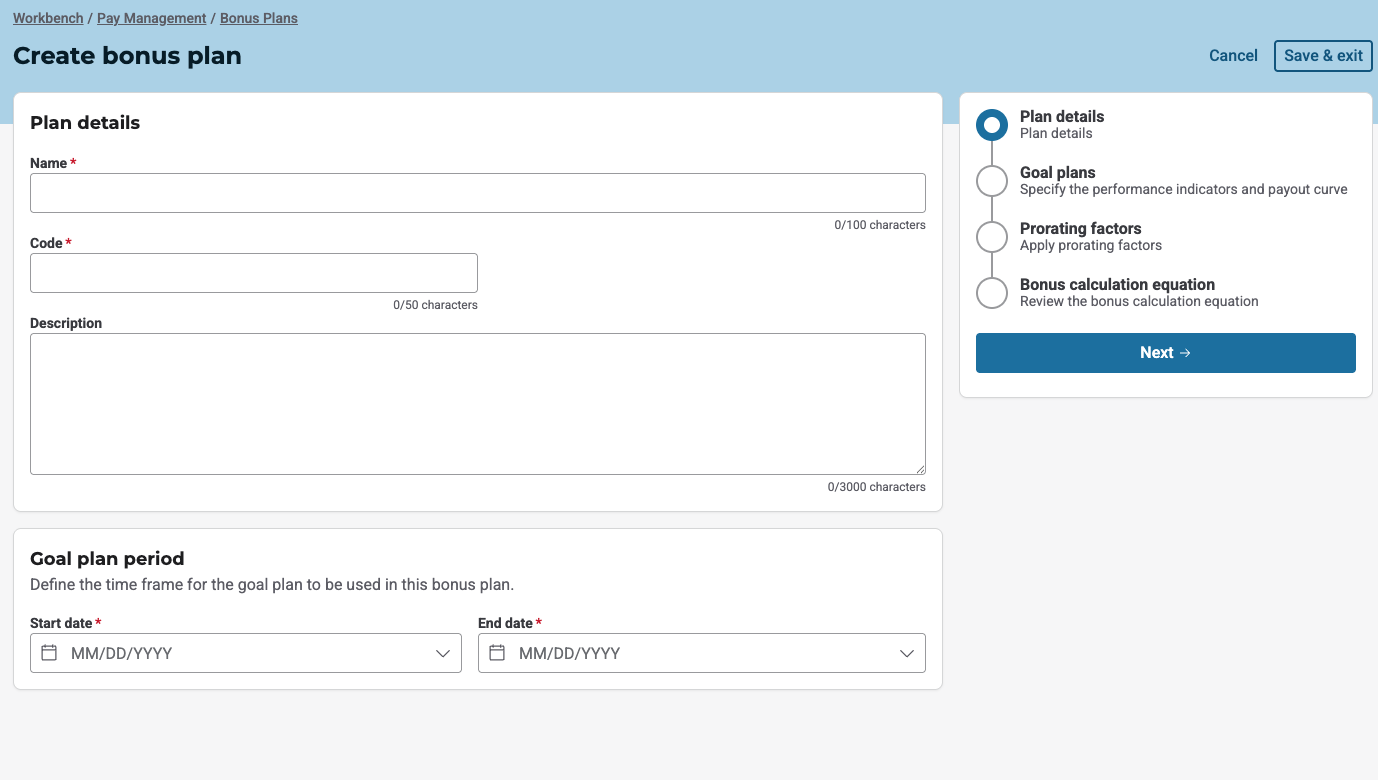Expand the Start date dropdown chevron
The image size is (1378, 780).
pos(443,653)
